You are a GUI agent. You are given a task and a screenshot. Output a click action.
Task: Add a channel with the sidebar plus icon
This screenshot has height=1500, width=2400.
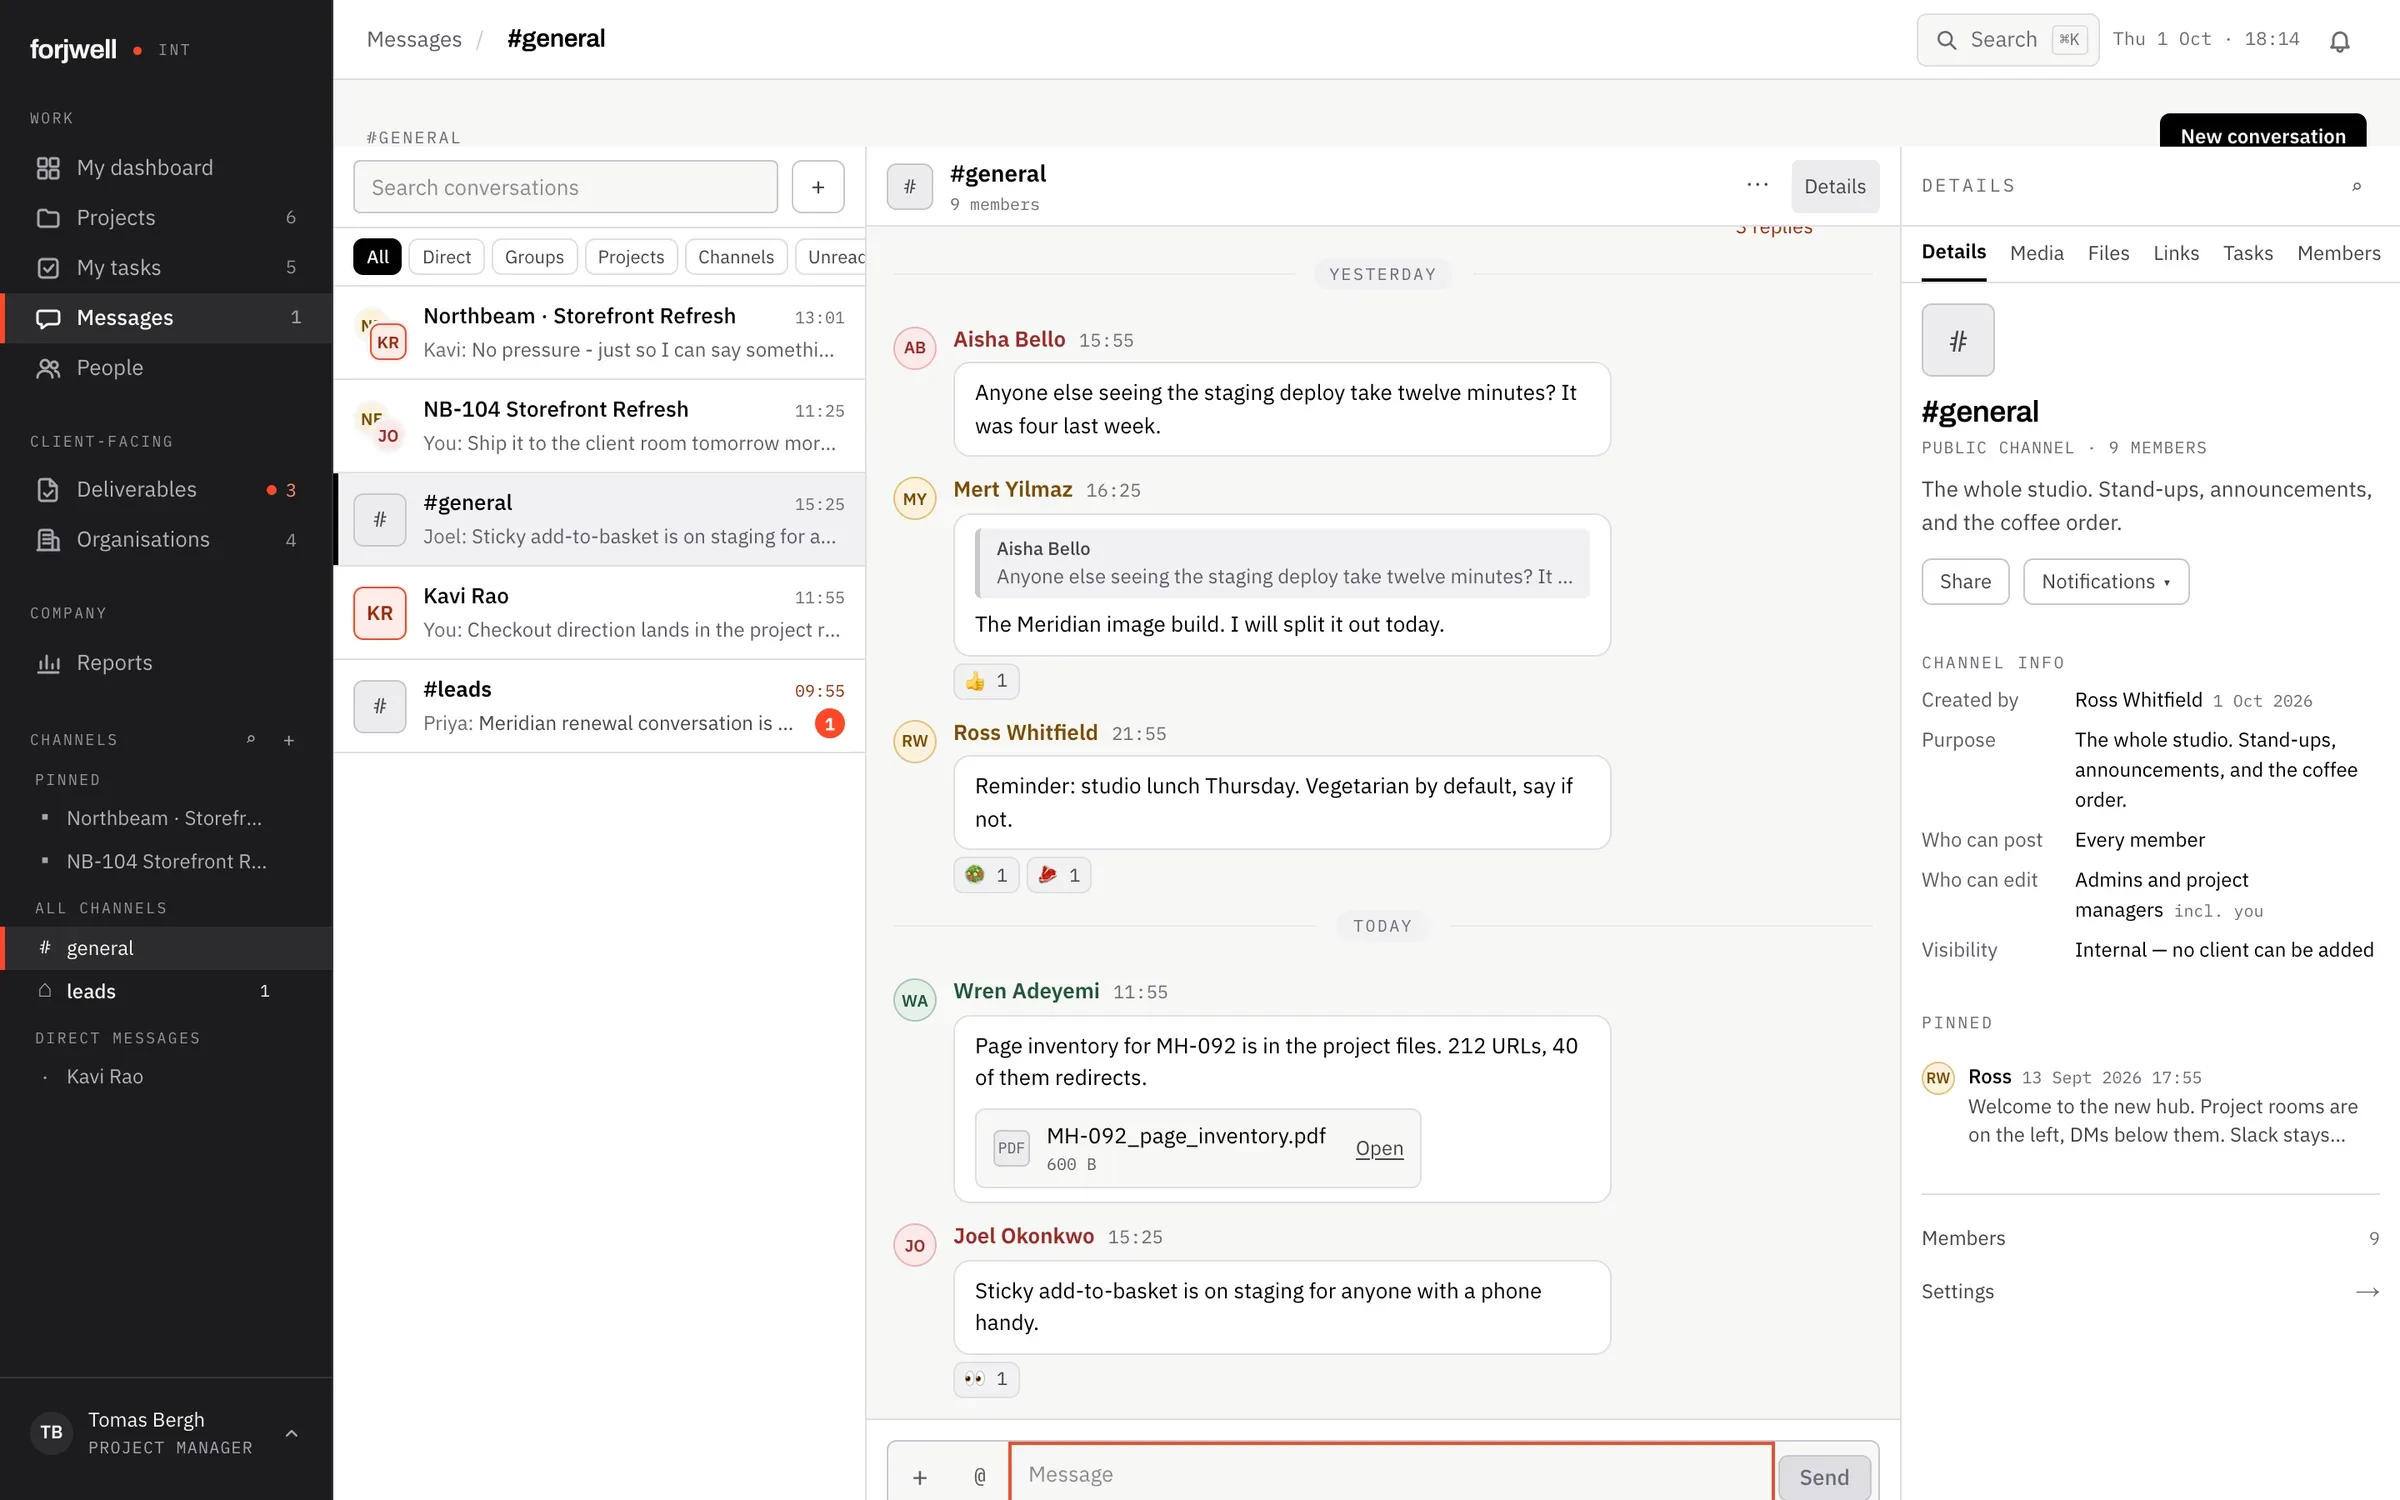click(x=289, y=740)
